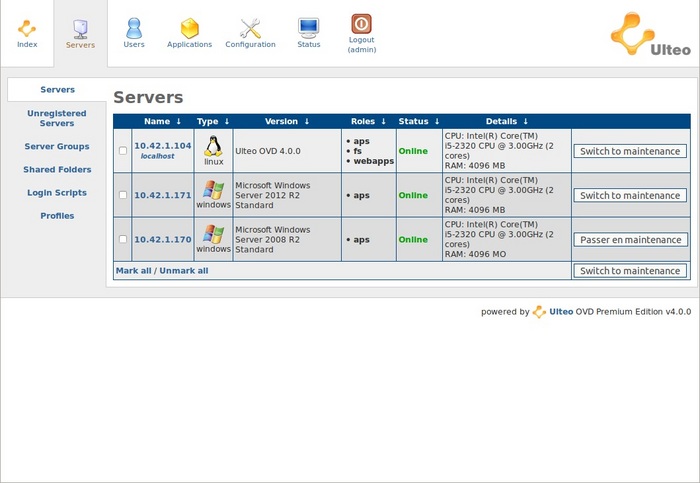Click the Ulteo logo
This screenshot has width=700, height=483.
point(651,35)
